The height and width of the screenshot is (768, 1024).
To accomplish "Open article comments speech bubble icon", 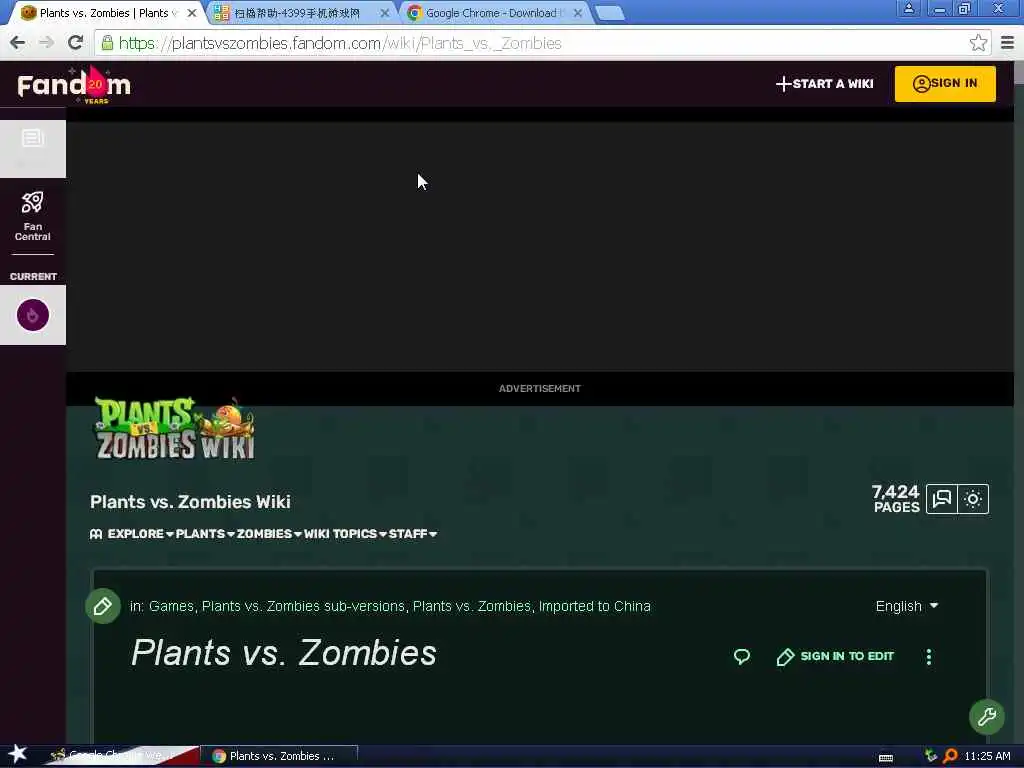I will pos(742,656).
